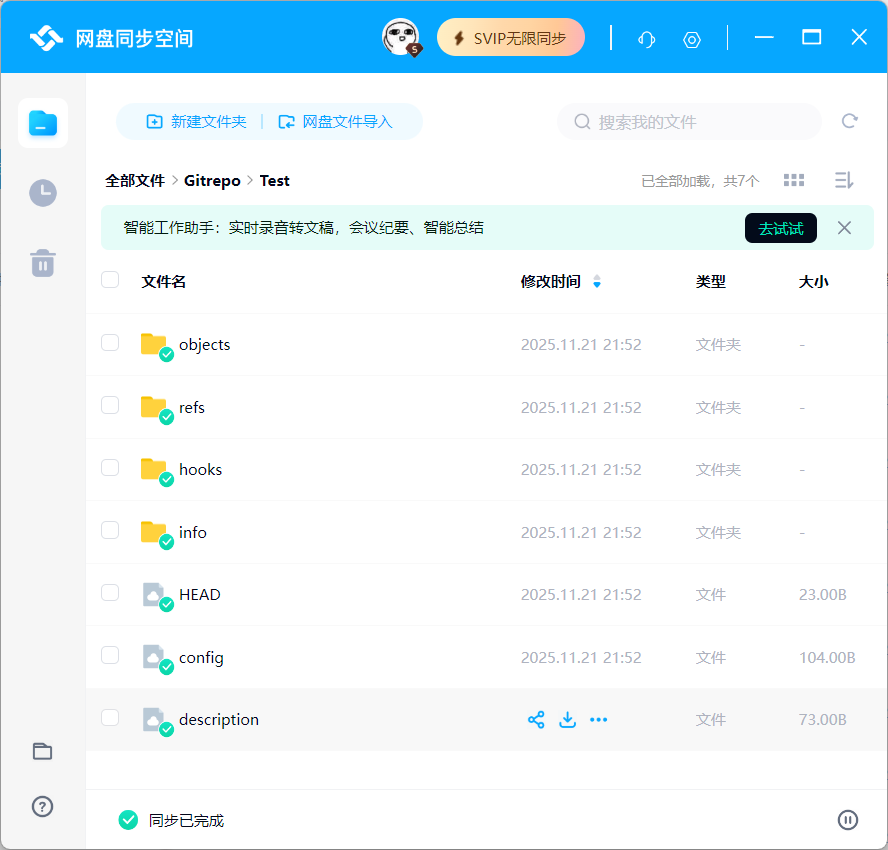Screen dimensions: 888x850
Task: Refresh the file list
Action: click(x=849, y=121)
